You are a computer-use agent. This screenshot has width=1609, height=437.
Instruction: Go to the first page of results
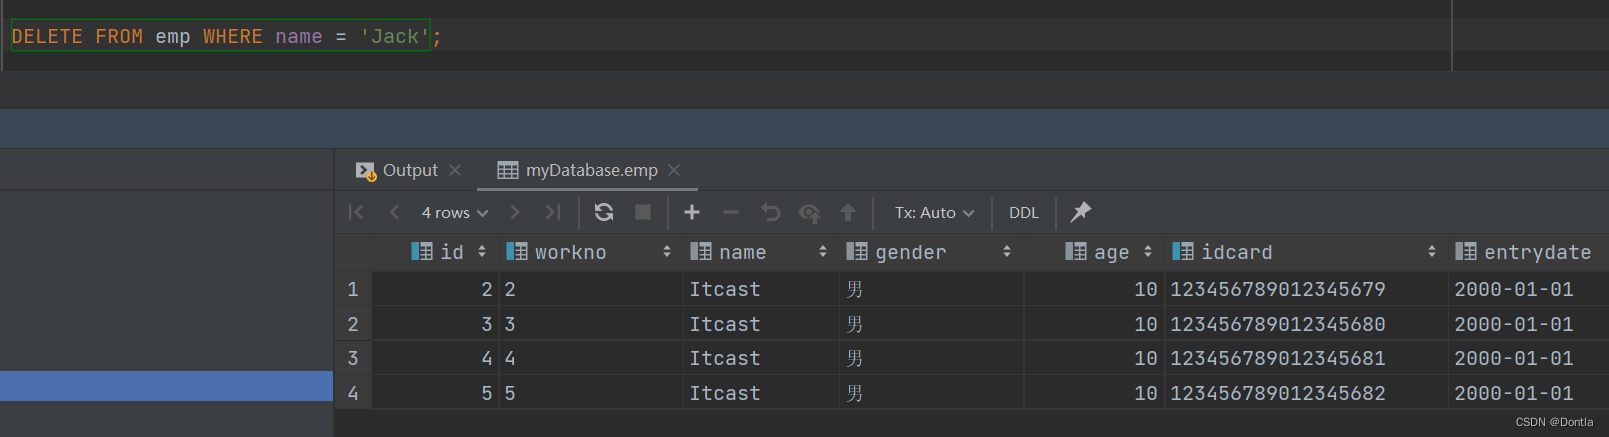coord(356,212)
